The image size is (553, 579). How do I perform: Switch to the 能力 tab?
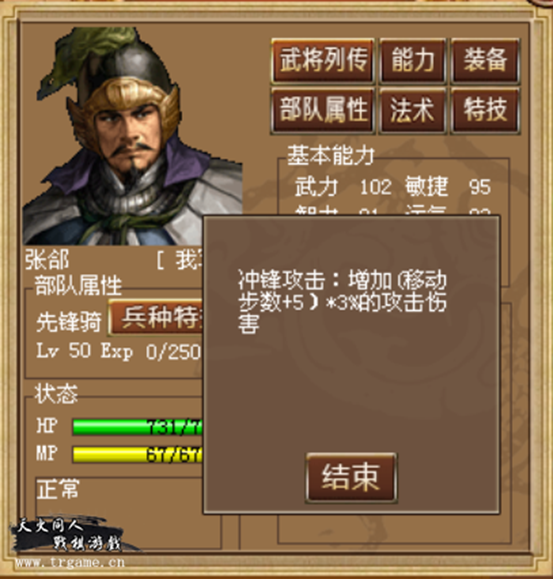coord(413,61)
